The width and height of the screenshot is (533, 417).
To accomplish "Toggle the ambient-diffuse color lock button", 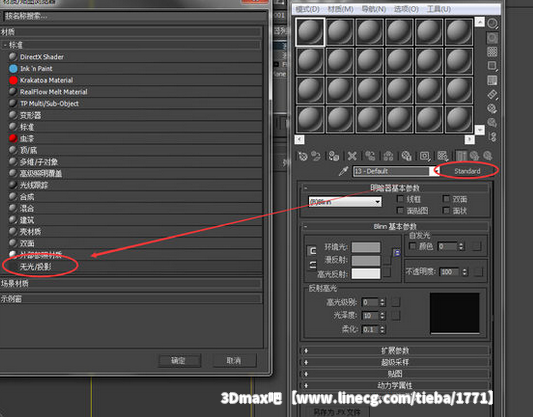I will (312, 251).
